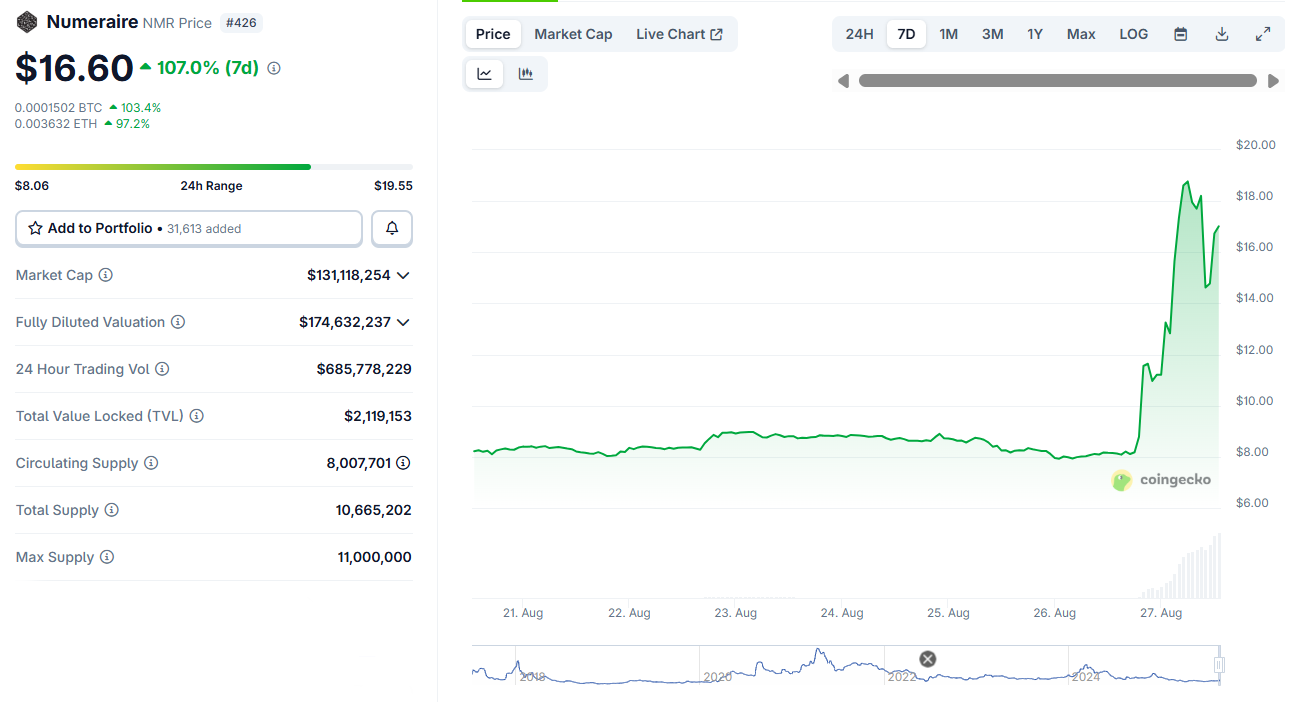Expand the Market Cap details chevron
Screen dimensions: 1315x702
pos(403,275)
